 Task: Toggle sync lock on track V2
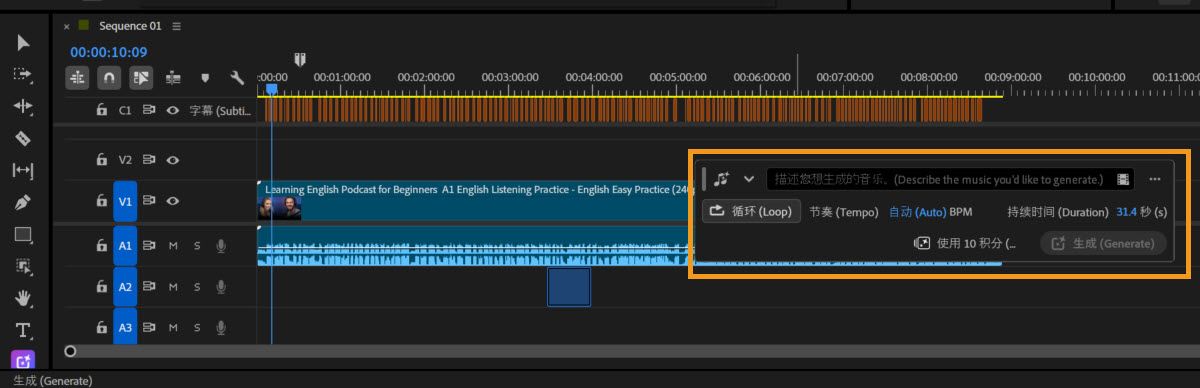(x=149, y=159)
